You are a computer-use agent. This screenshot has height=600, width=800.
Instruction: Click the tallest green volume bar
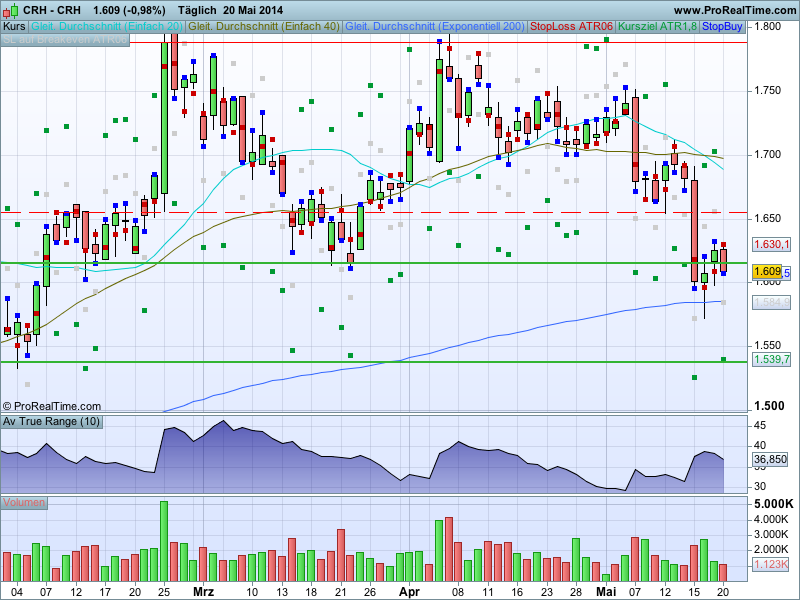point(164,541)
